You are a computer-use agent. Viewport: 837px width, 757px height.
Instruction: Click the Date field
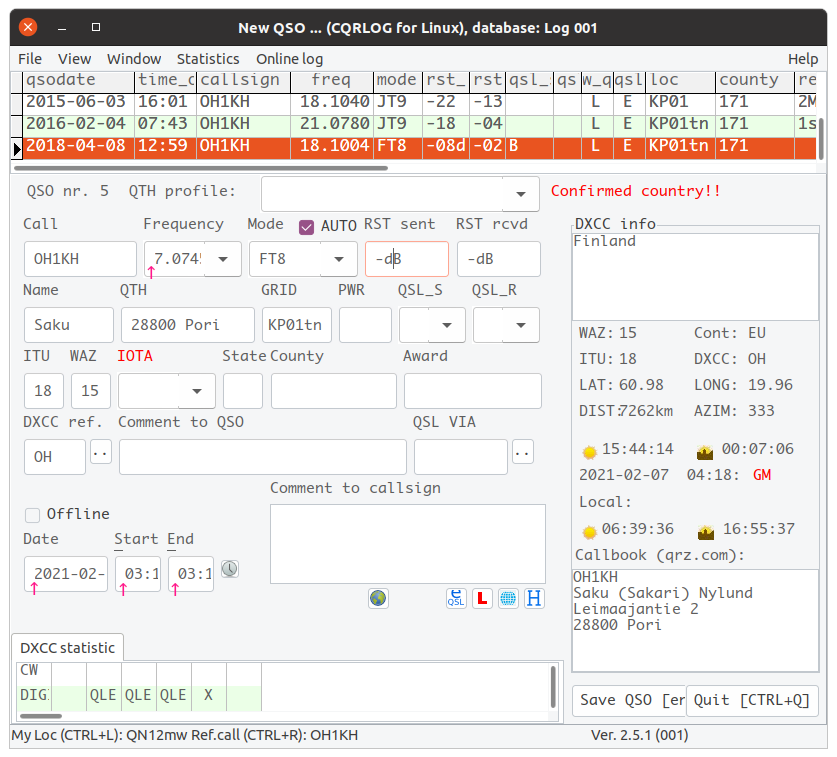66,574
